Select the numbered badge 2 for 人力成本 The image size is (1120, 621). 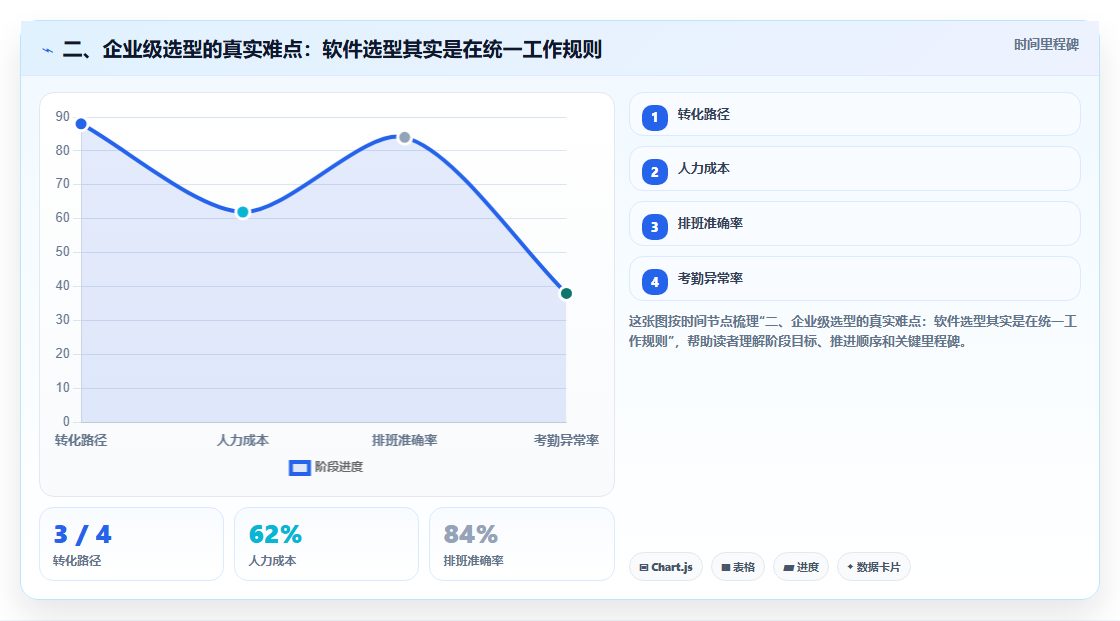654,172
